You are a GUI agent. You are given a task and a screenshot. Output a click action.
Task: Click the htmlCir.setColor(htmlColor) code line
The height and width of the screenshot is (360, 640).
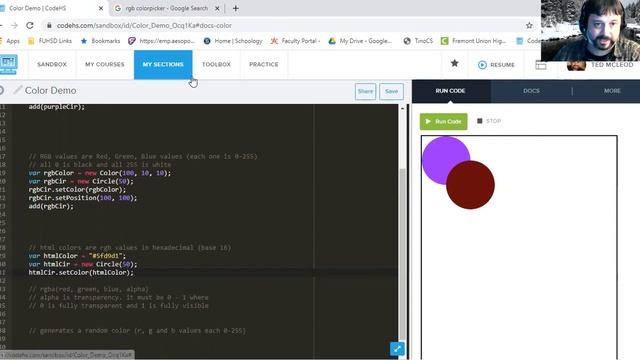81,272
